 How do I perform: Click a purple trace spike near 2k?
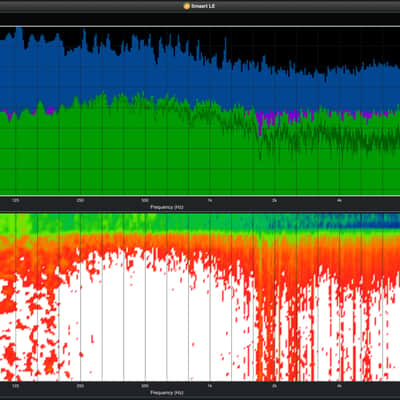click(260, 121)
